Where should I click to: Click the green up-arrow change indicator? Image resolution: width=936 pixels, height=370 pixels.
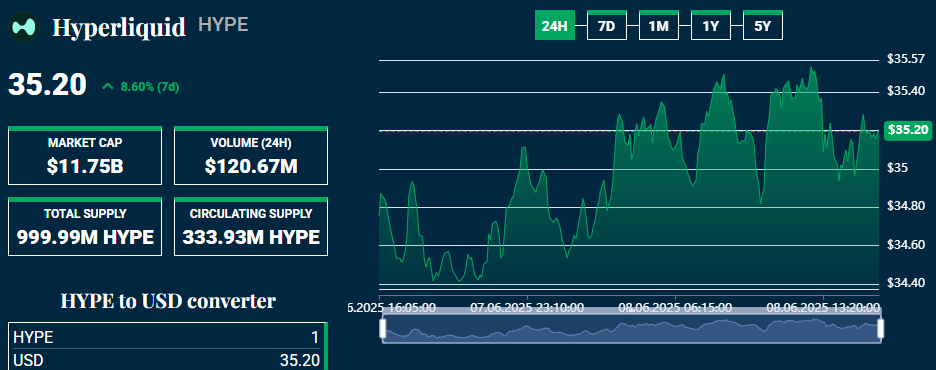point(108,87)
